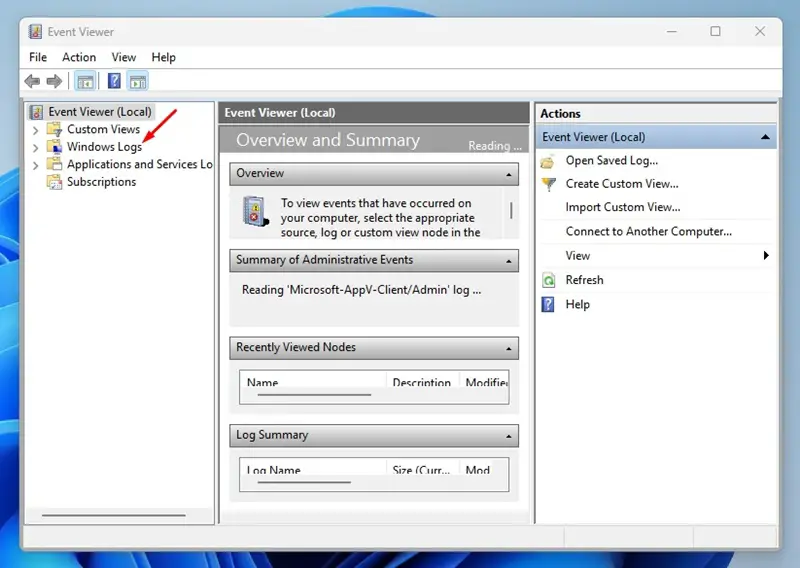Image resolution: width=800 pixels, height=568 pixels.
Task: Toggle the Show/Hide Console Tree toolbar icon
Action: coord(85,81)
